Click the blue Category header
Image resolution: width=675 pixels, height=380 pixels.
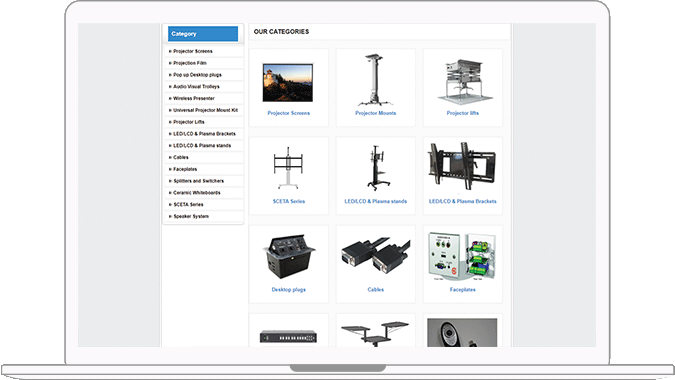click(x=203, y=34)
